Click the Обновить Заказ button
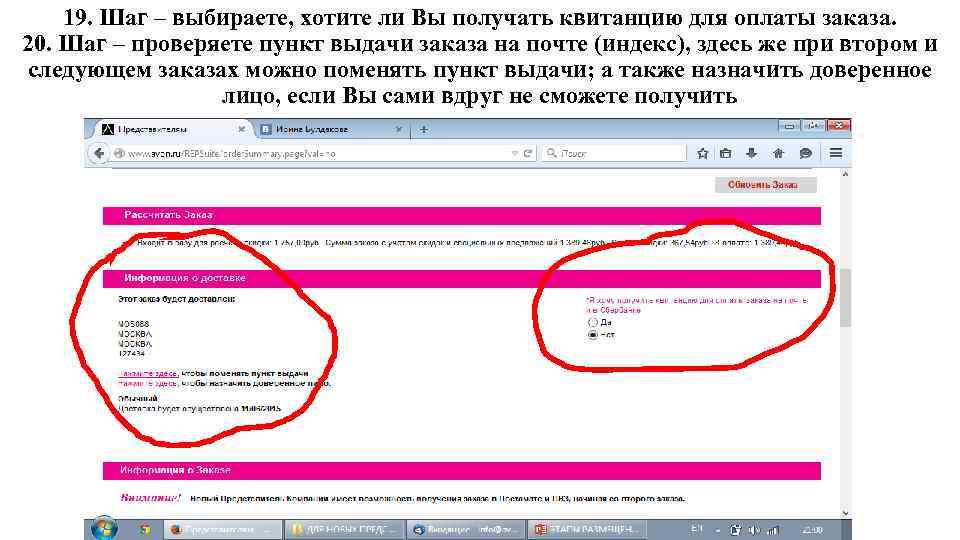This screenshot has width=960, height=540. pos(765,184)
